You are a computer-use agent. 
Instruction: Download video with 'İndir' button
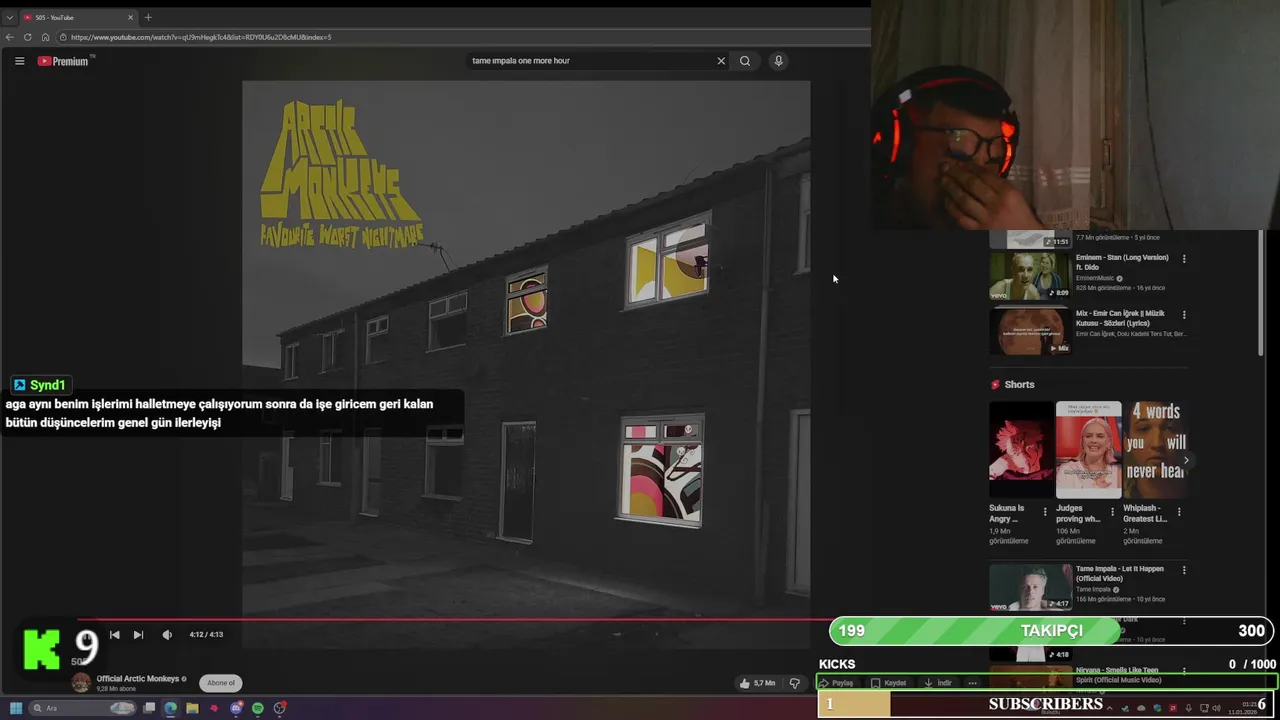[938, 683]
